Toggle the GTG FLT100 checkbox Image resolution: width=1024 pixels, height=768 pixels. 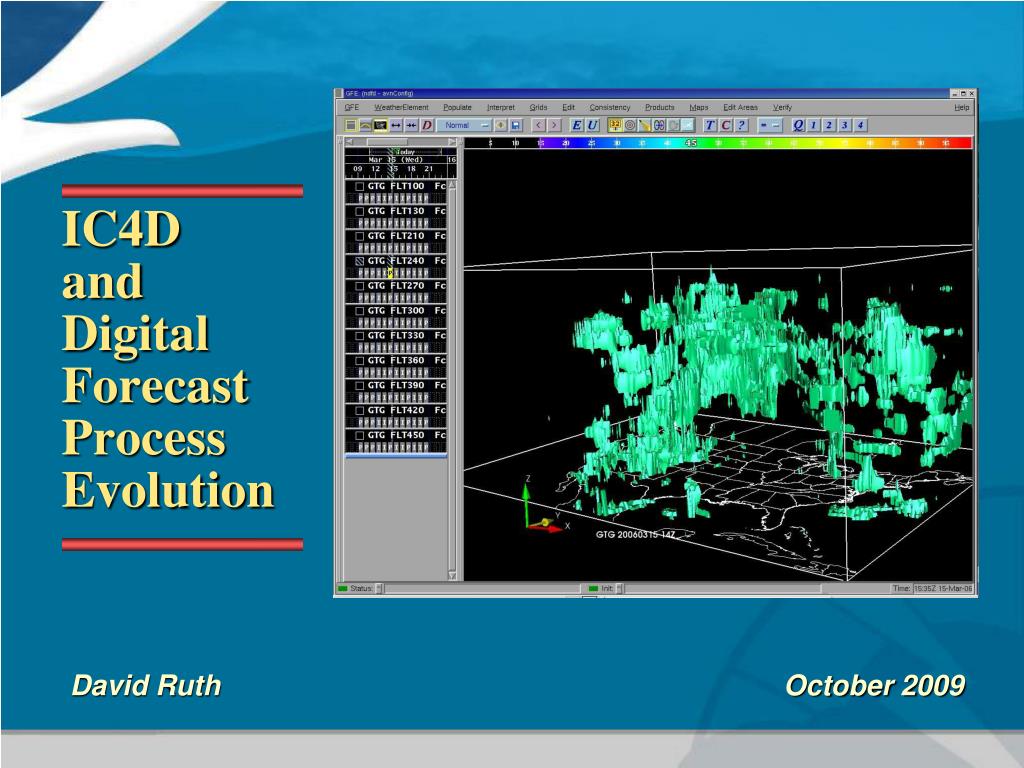[x=359, y=187]
